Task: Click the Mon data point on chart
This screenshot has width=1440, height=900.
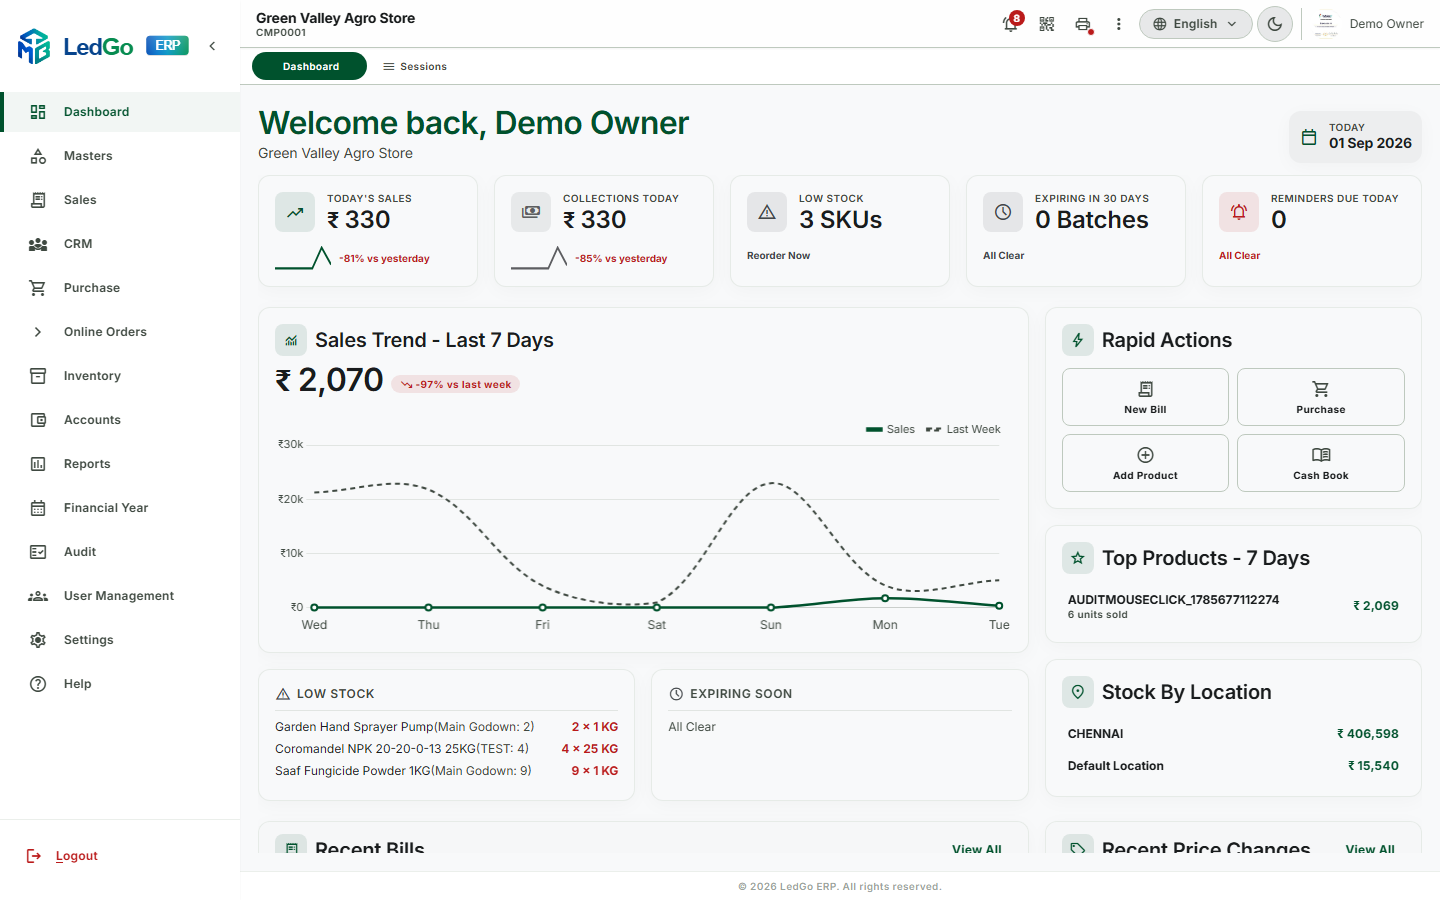Action: click(x=885, y=598)
